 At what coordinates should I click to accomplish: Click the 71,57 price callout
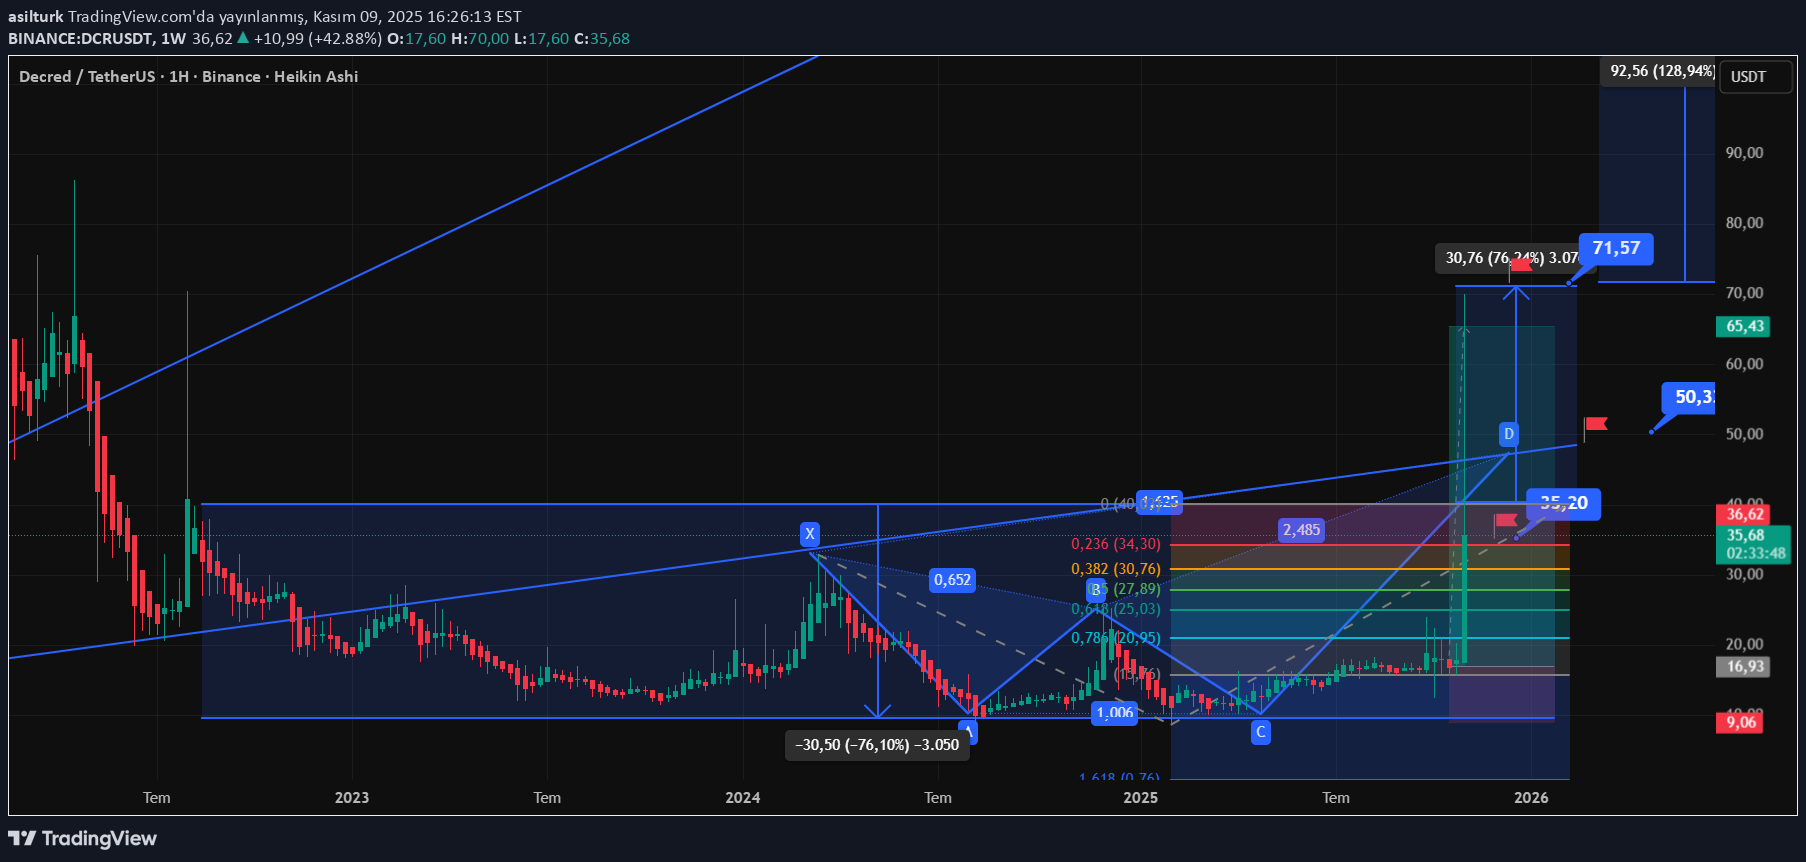point(1616,248)
